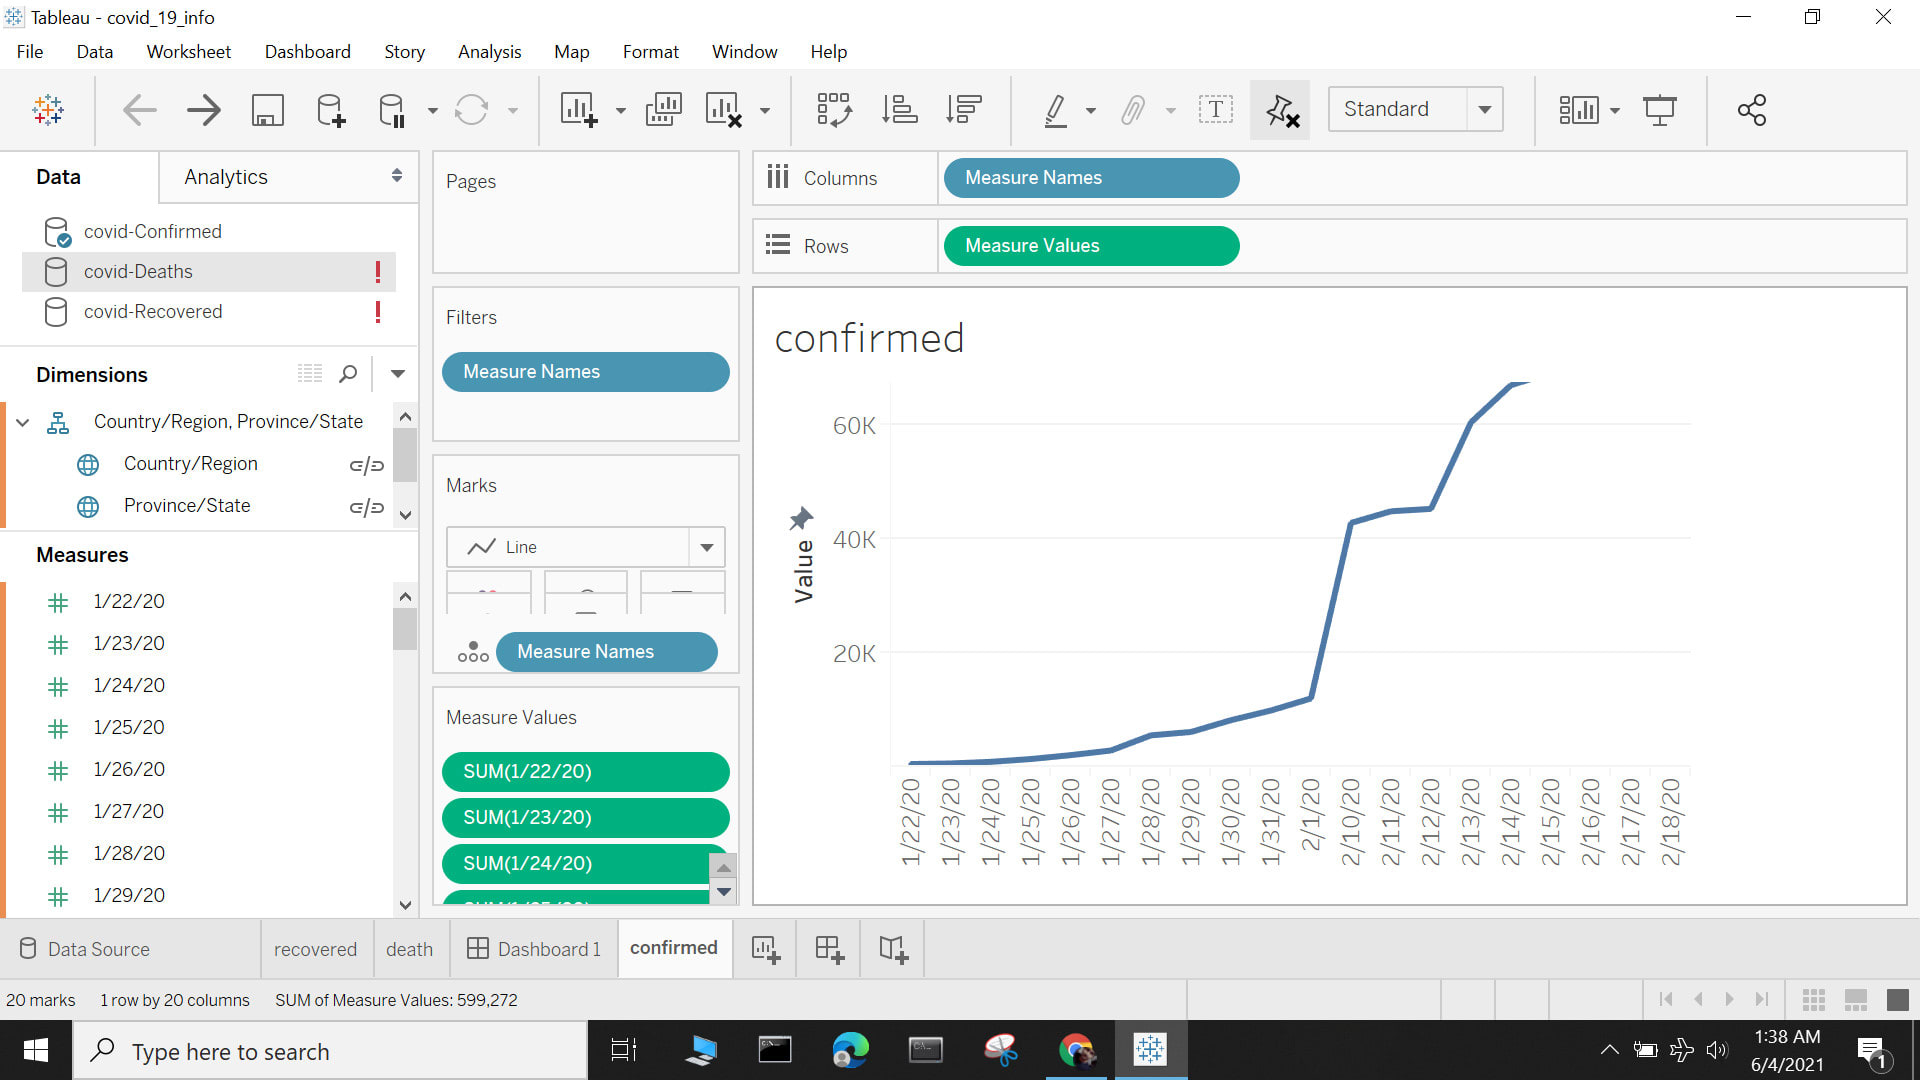The image size is (1920, 1080).
Task: Clear sheet icon in toolbar
Action: click(x=723, y=109)
